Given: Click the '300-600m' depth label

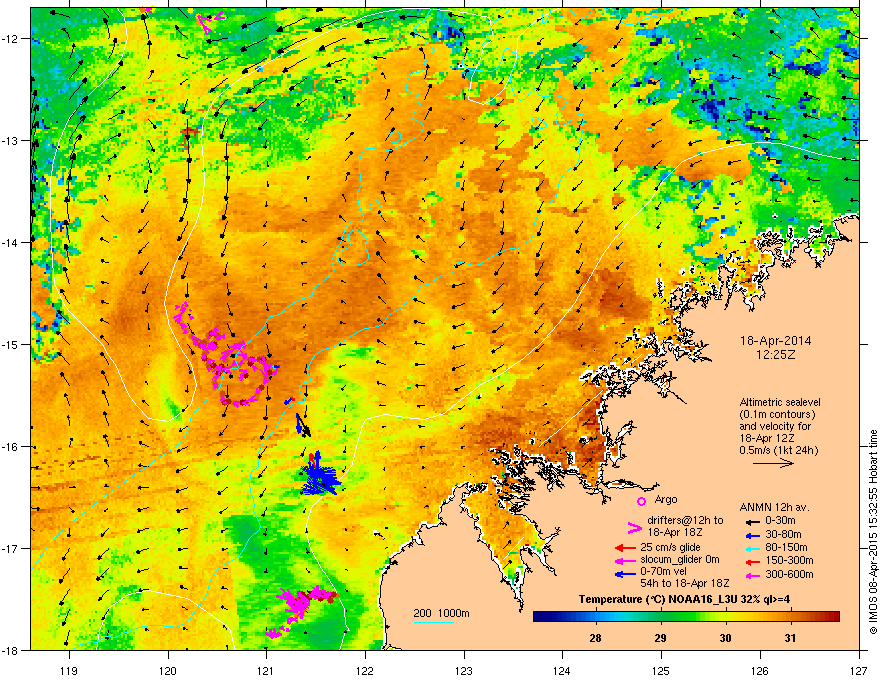Looking at the screenshot, I should coord(789,575).
